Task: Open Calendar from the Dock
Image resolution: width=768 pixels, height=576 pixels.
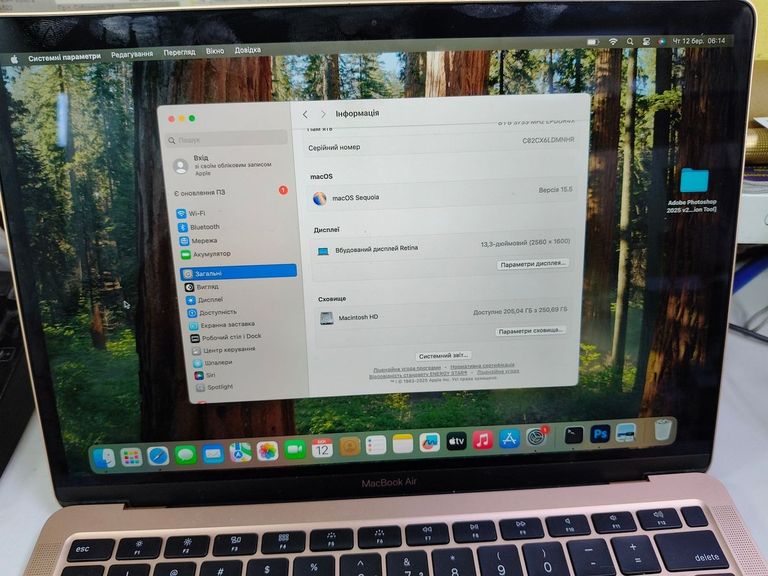Action: (322, 449)
